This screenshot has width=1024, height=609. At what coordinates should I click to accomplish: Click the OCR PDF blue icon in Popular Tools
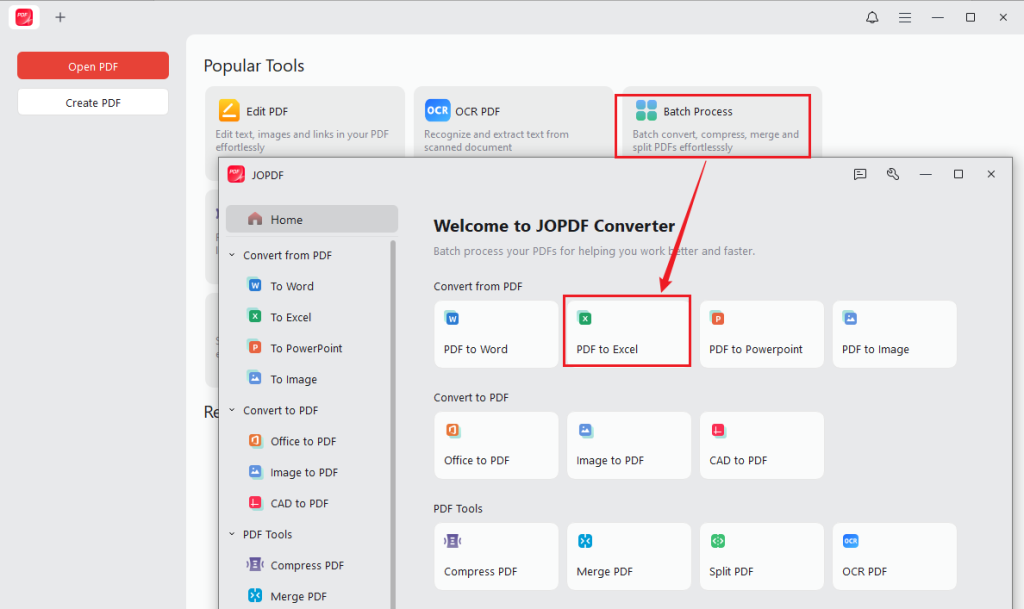tap(437, 110)
